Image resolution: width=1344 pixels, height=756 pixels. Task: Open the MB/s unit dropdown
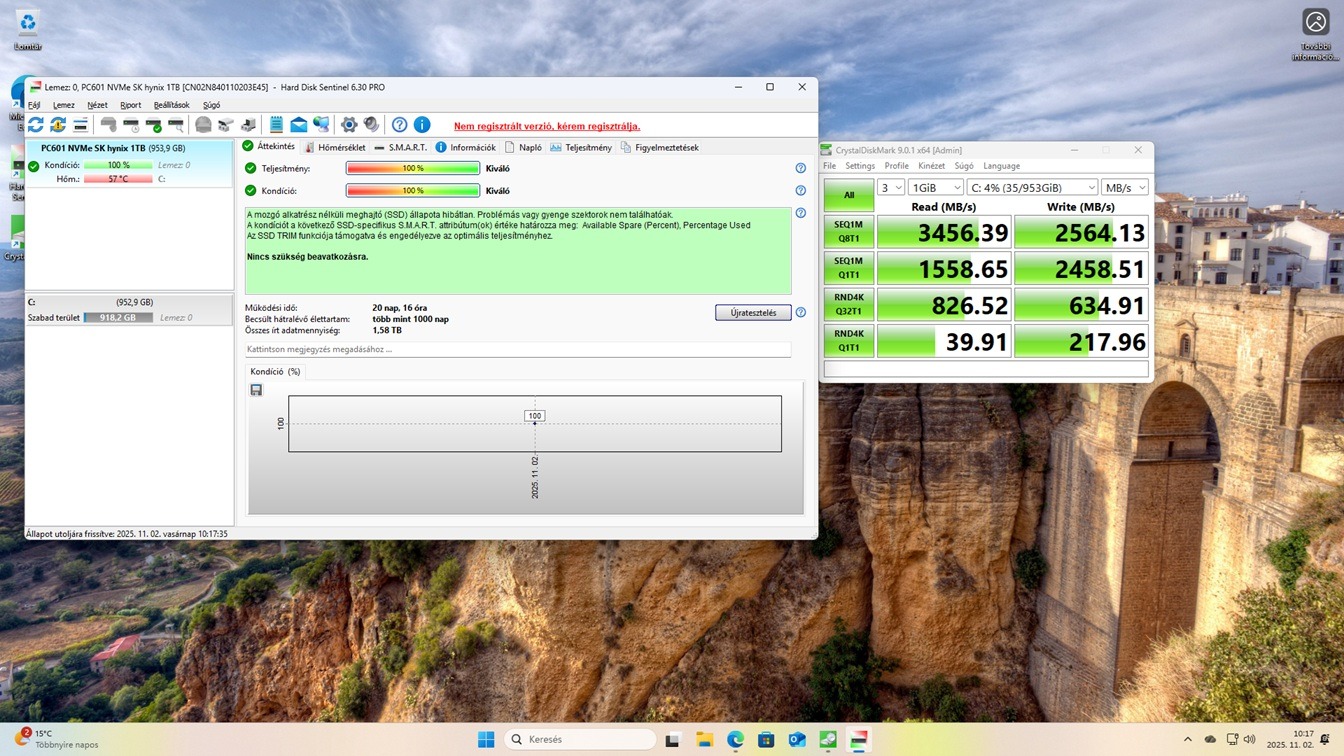coord(1125,188)
